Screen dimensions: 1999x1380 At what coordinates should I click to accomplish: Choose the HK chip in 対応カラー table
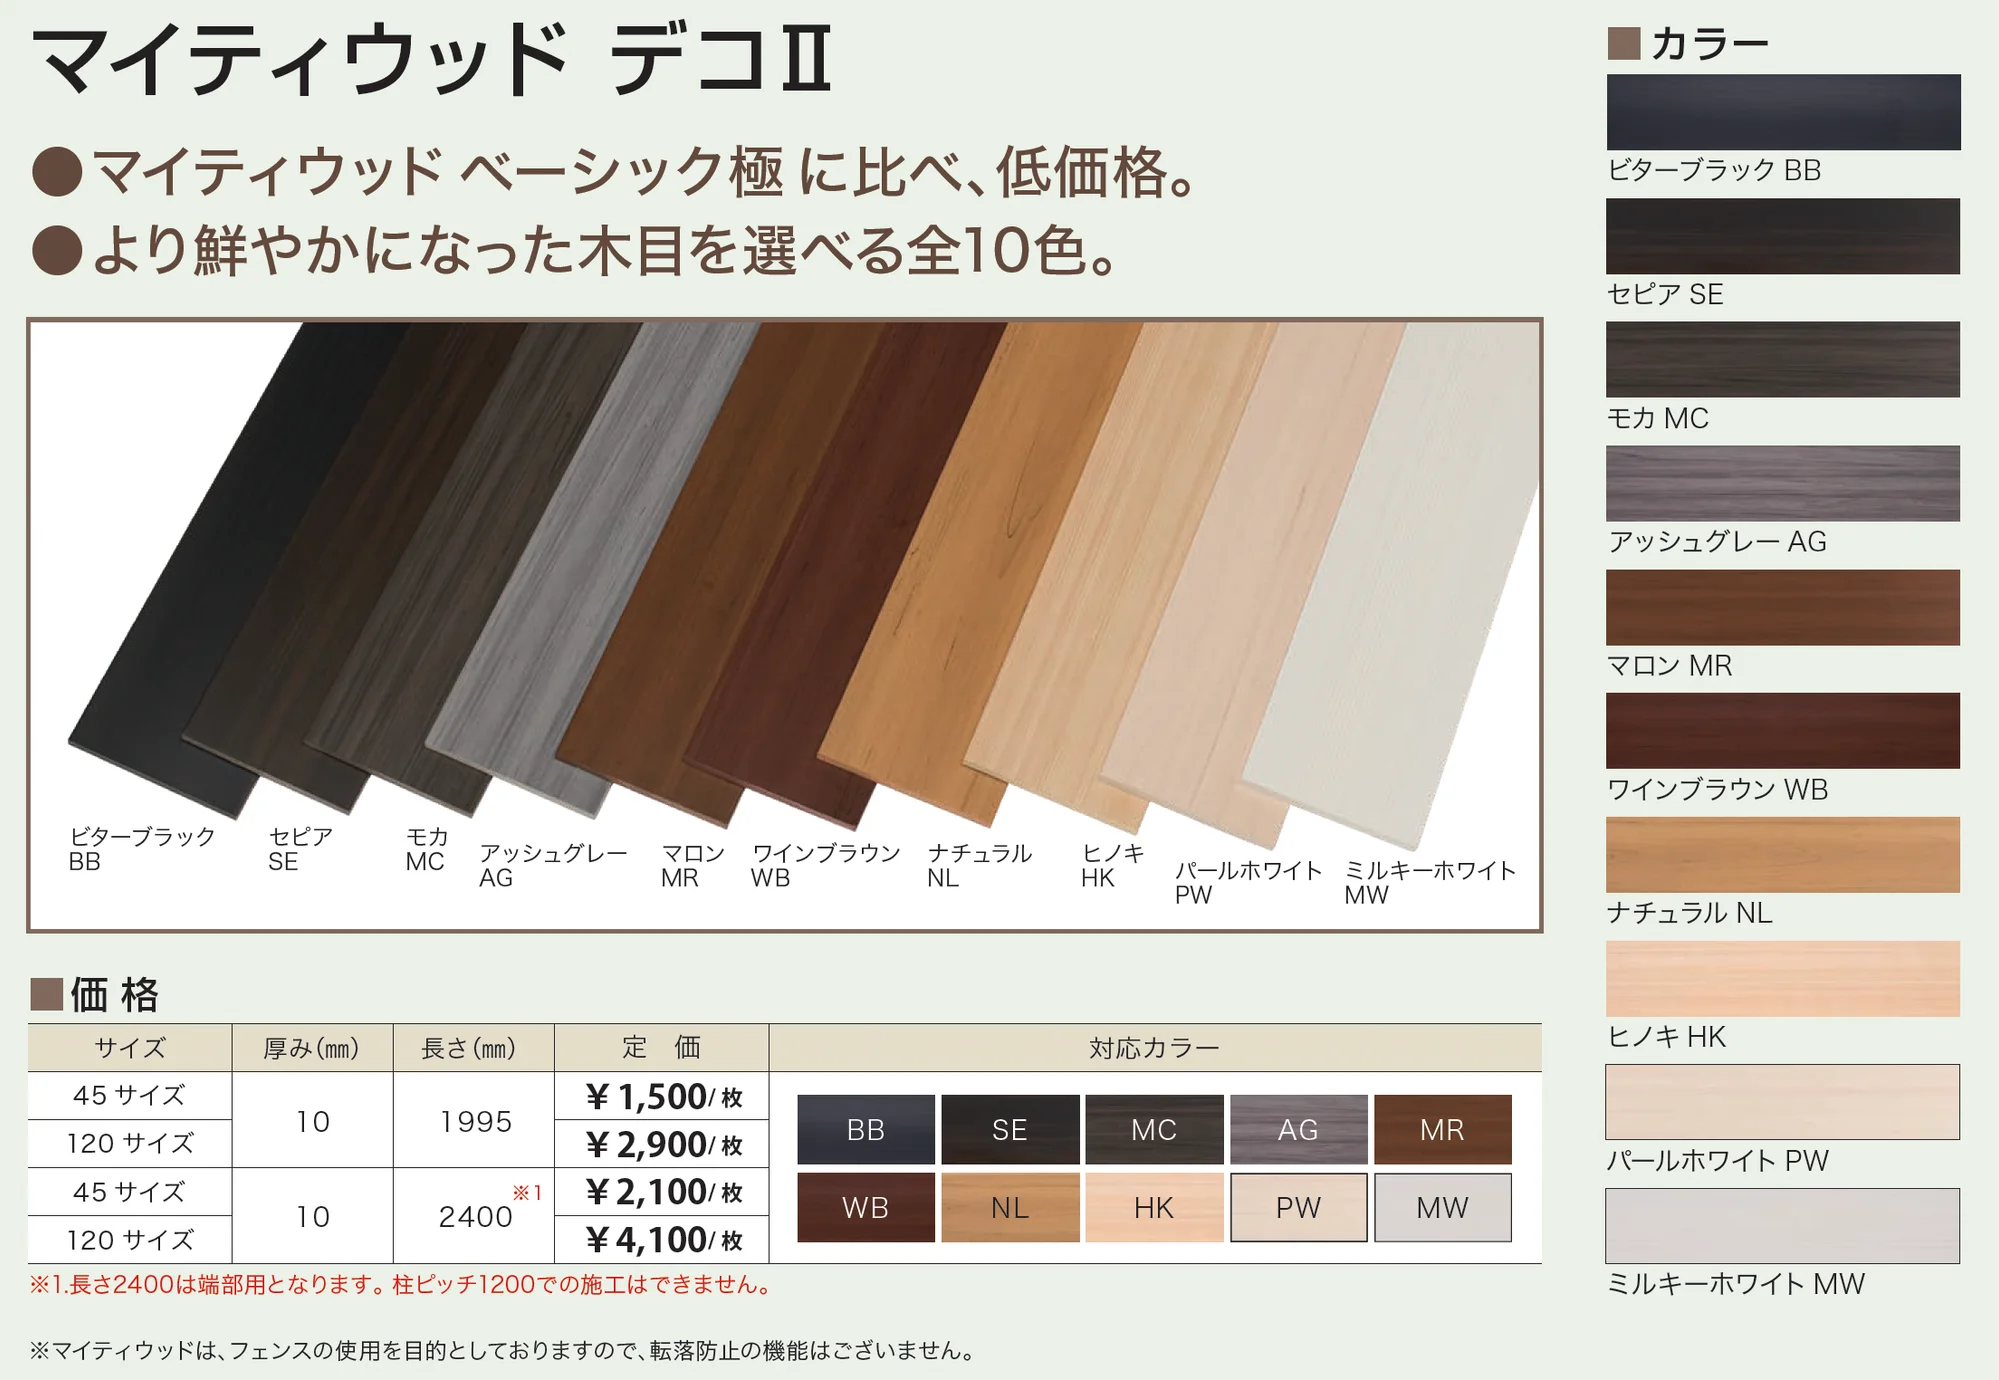click(1154, 1208)
